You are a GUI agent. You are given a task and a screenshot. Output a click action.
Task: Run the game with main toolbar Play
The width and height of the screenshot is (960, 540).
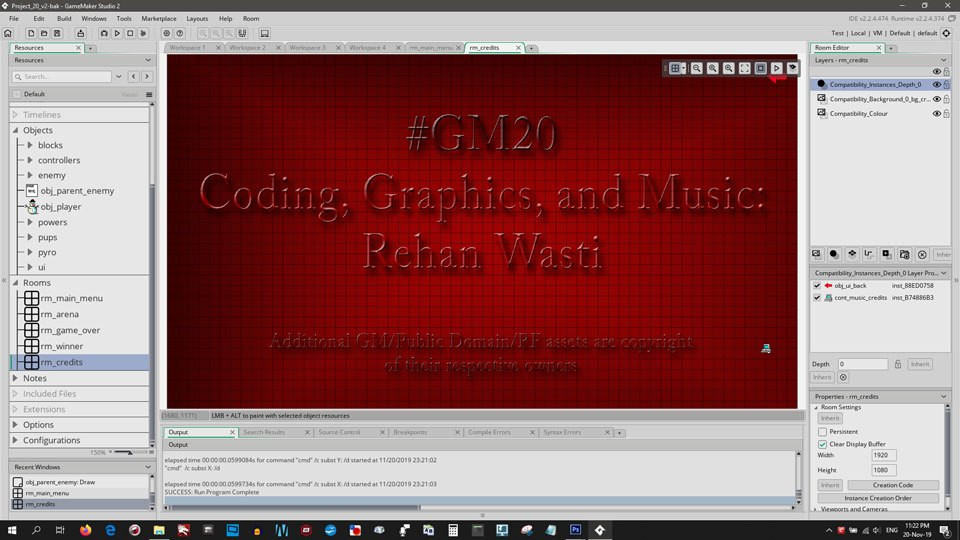[117, 33]
